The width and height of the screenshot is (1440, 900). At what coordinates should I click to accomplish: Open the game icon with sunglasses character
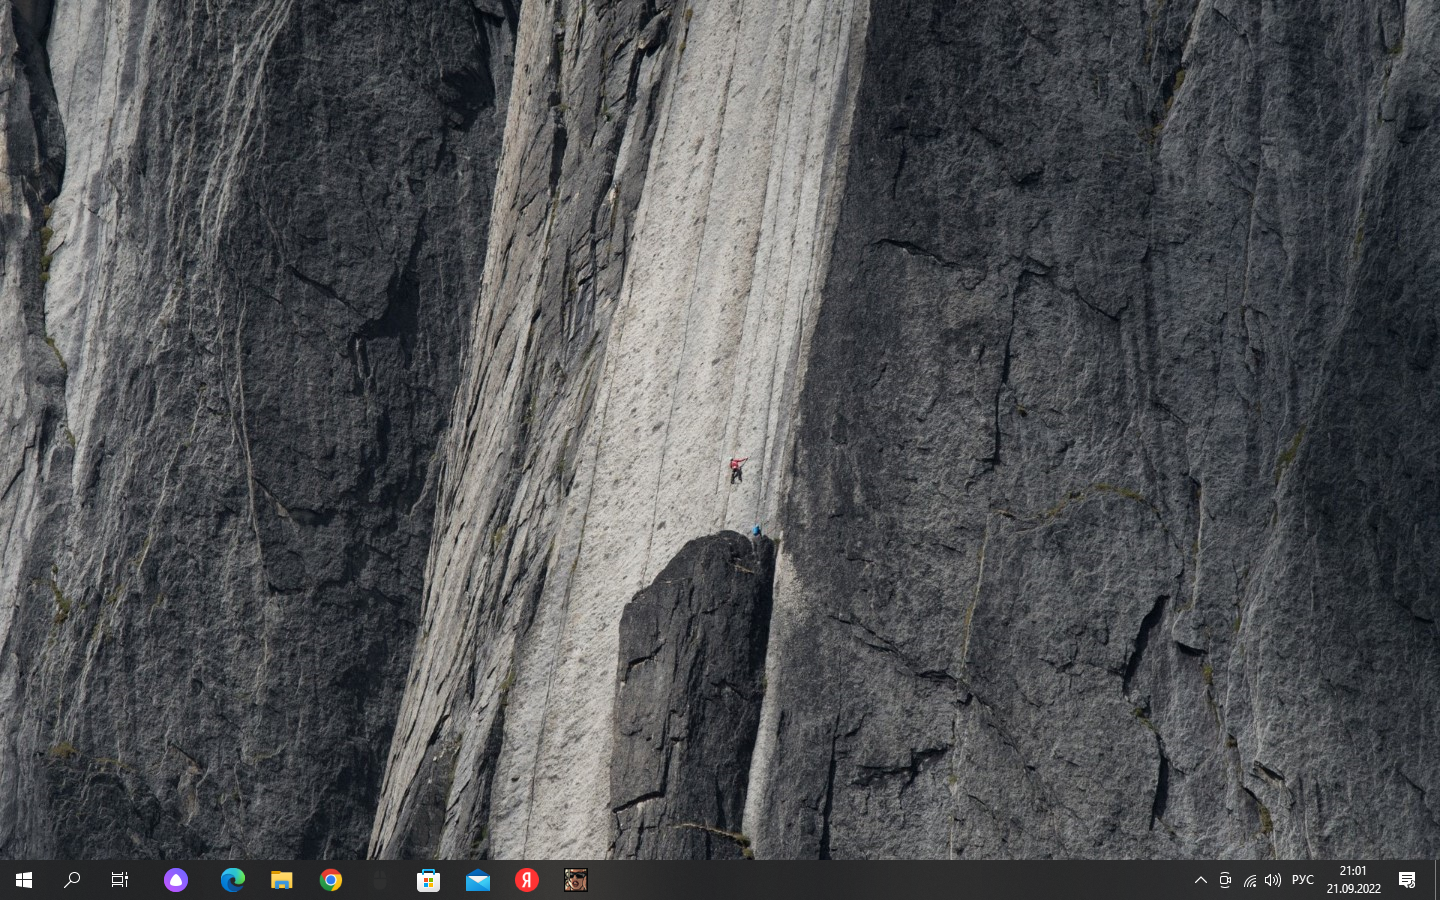coord(576,880)
